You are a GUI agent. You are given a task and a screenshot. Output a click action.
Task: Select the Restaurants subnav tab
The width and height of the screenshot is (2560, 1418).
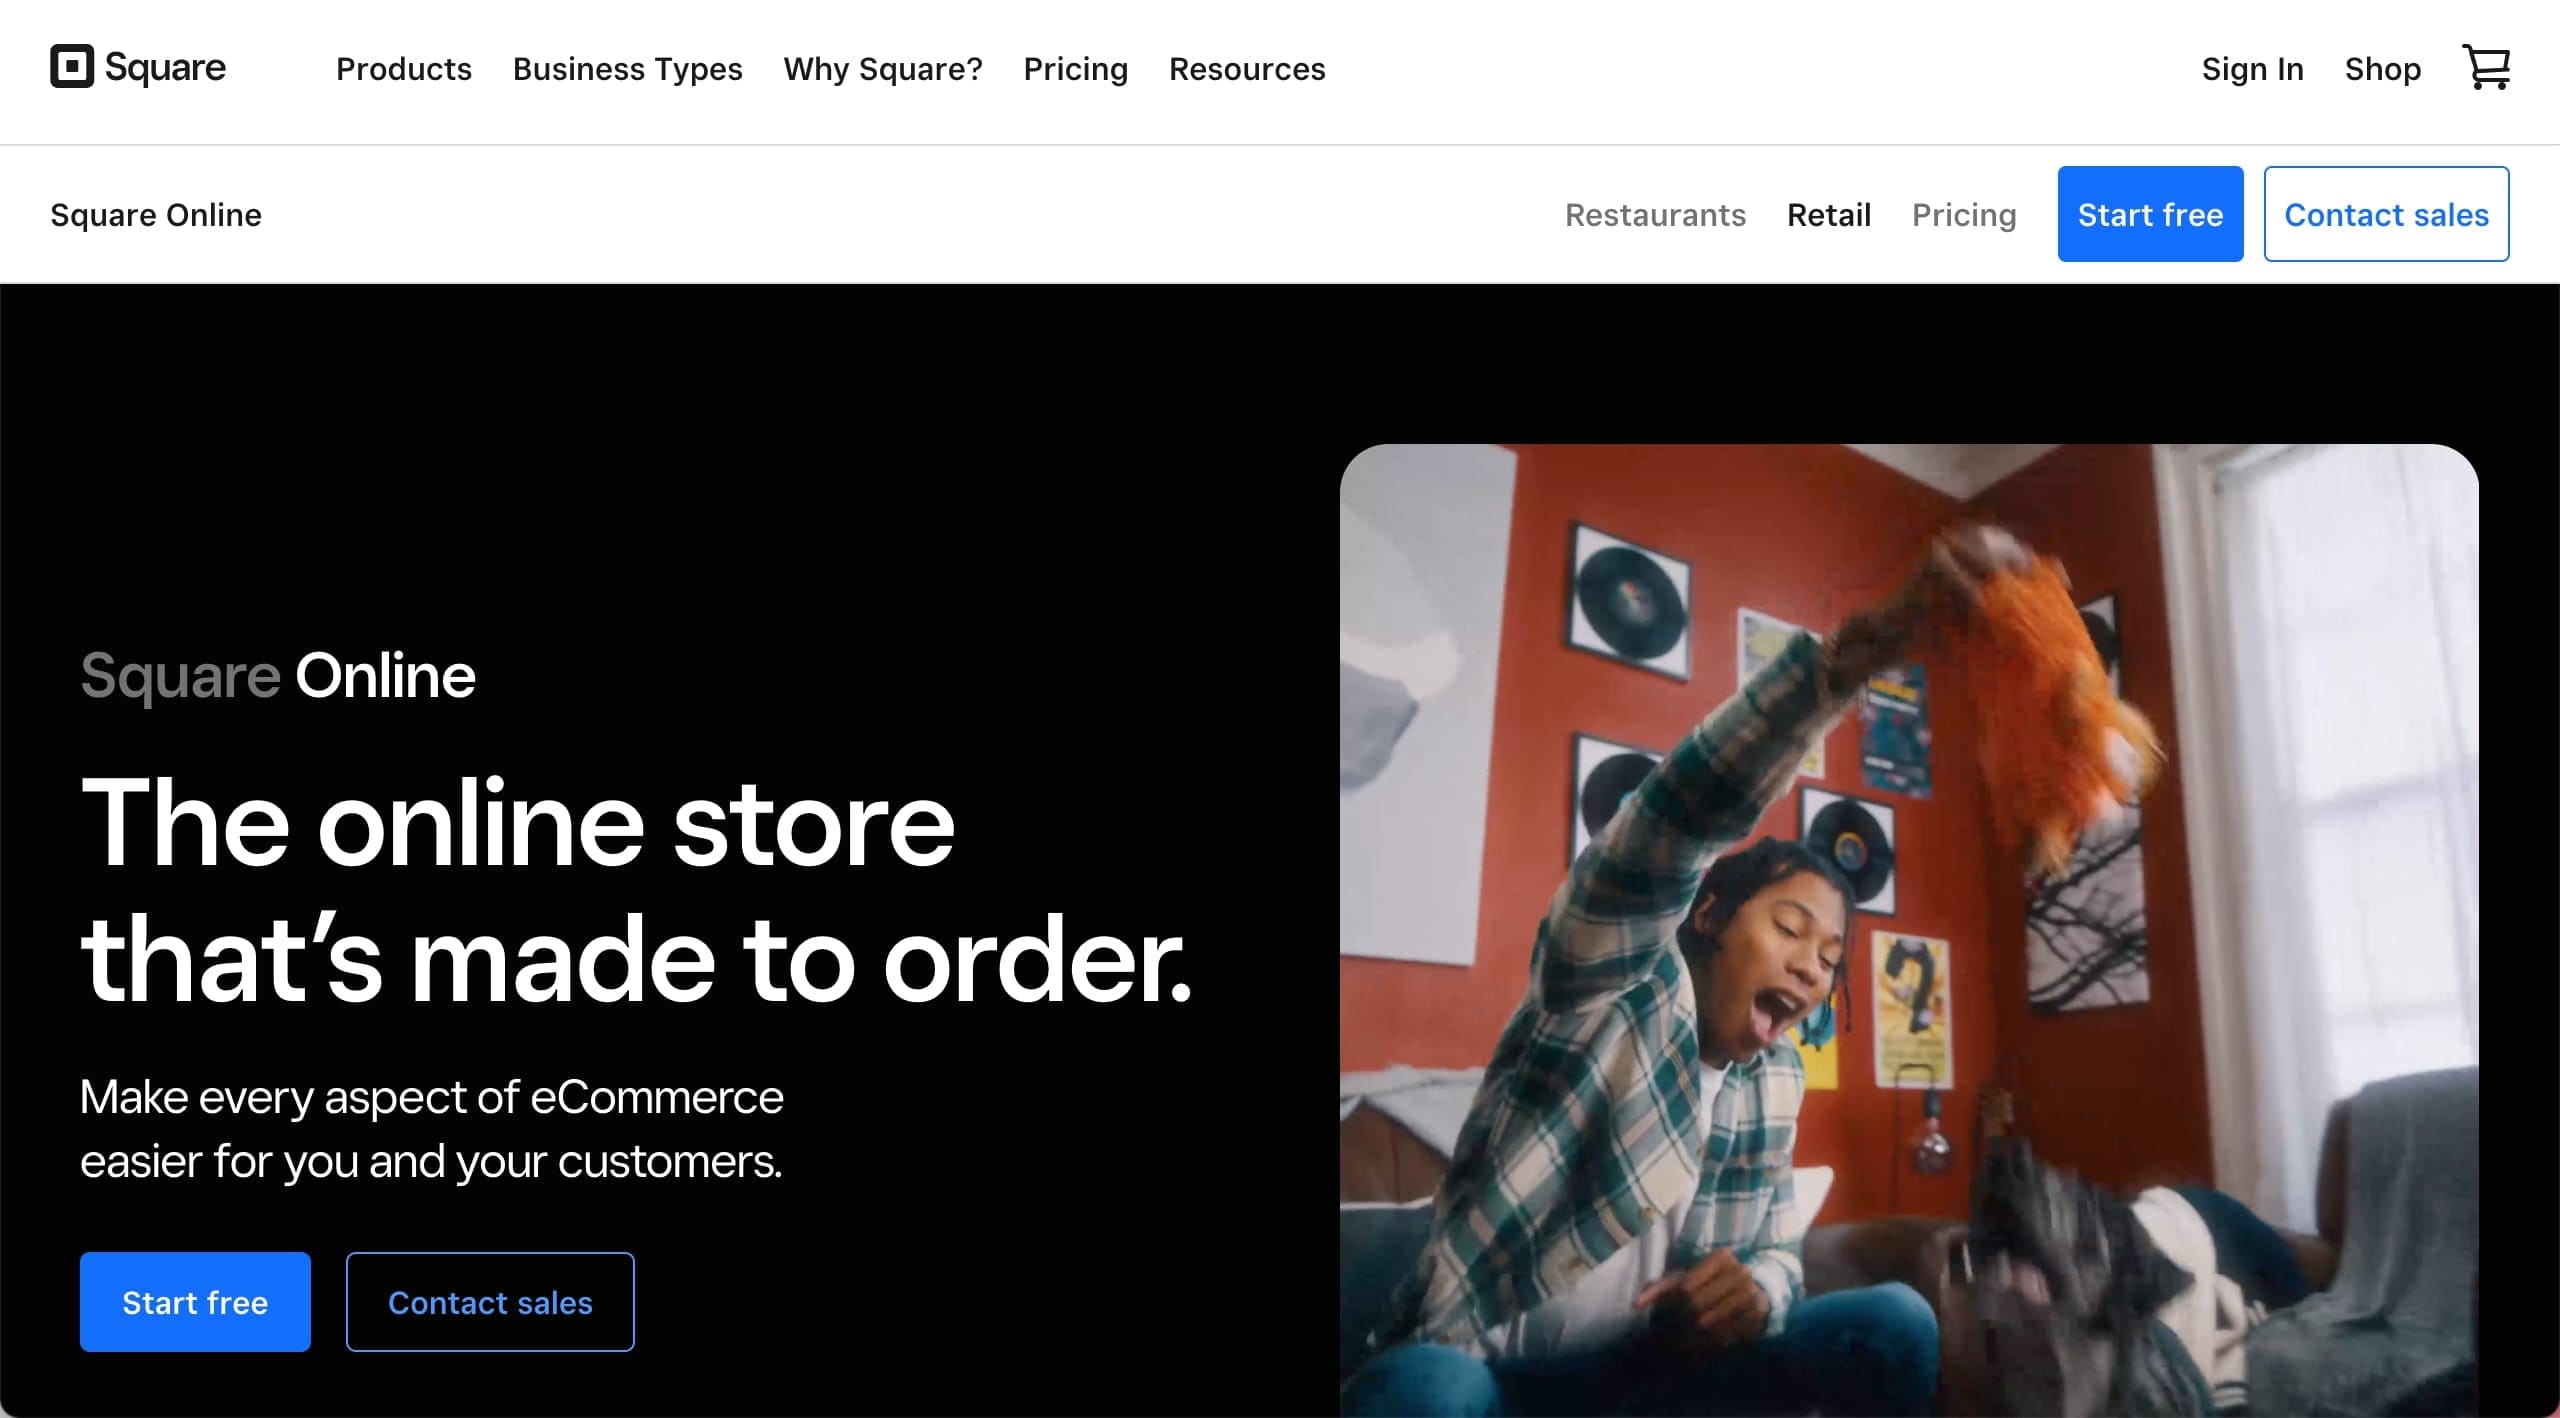pyautogui.click(x=1656, y=215)
